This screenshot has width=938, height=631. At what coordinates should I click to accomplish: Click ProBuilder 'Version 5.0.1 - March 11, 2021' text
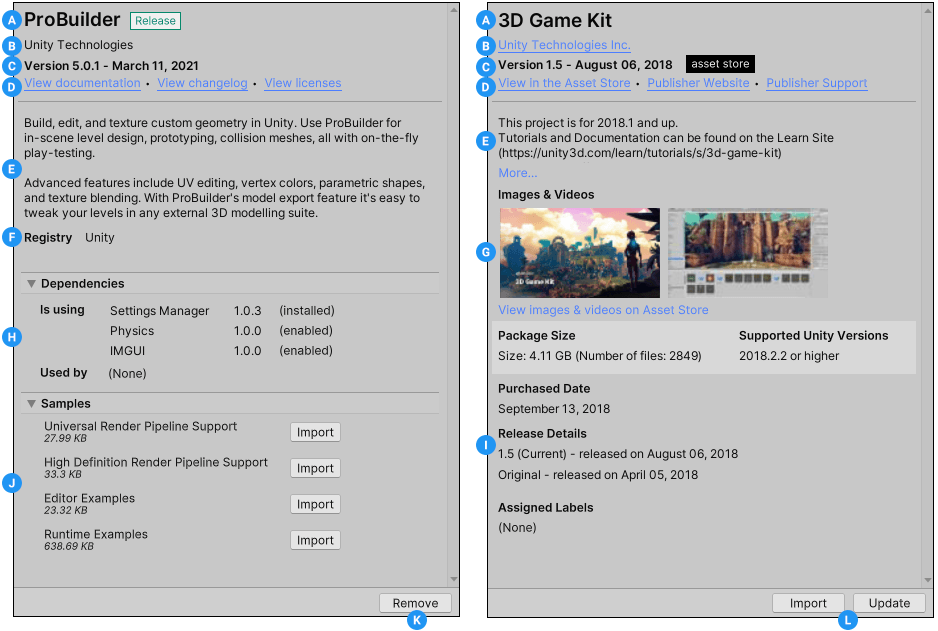[111, 66]
